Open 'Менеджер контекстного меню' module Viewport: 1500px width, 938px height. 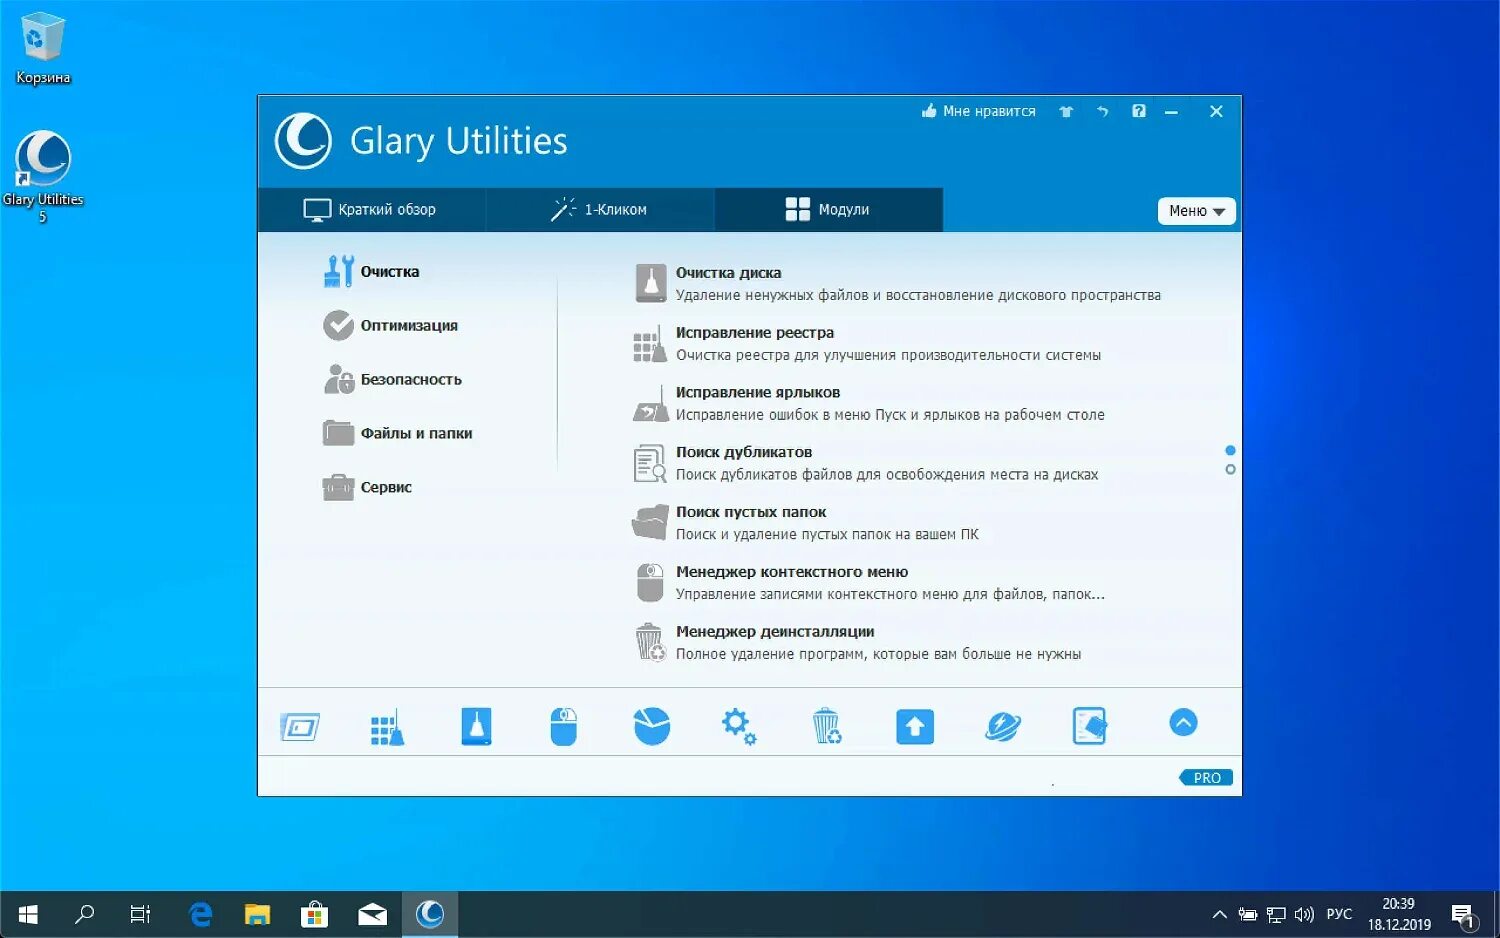(870, 584)
